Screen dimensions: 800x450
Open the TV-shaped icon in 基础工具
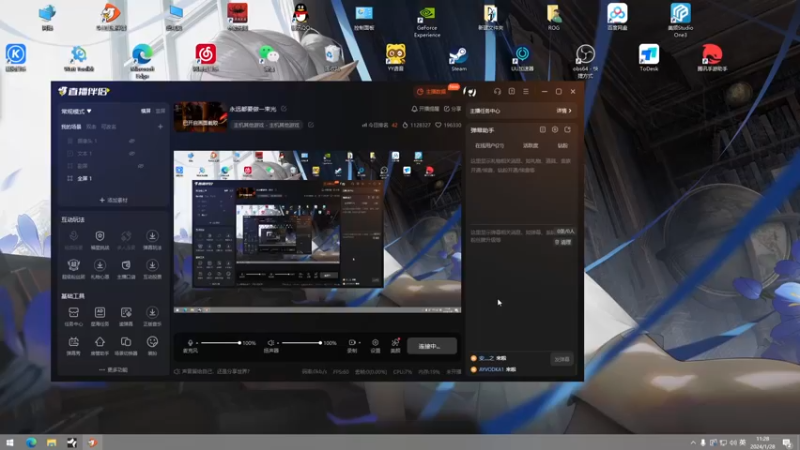click(73, 341)
